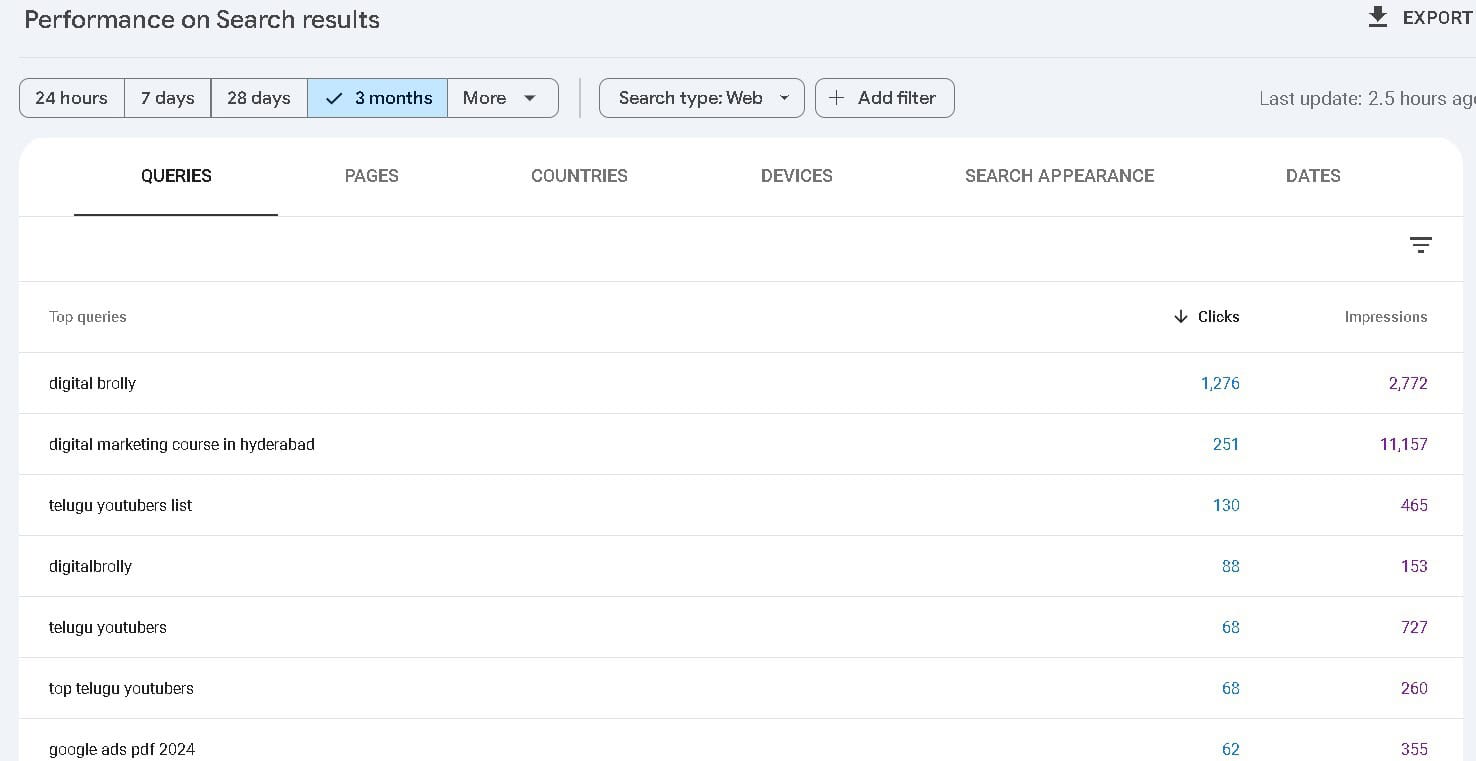Image resolution: width=1476 pixels, height=761 pixels.
Task: Expand the More date range dropdown
Action: pos(501,98)
